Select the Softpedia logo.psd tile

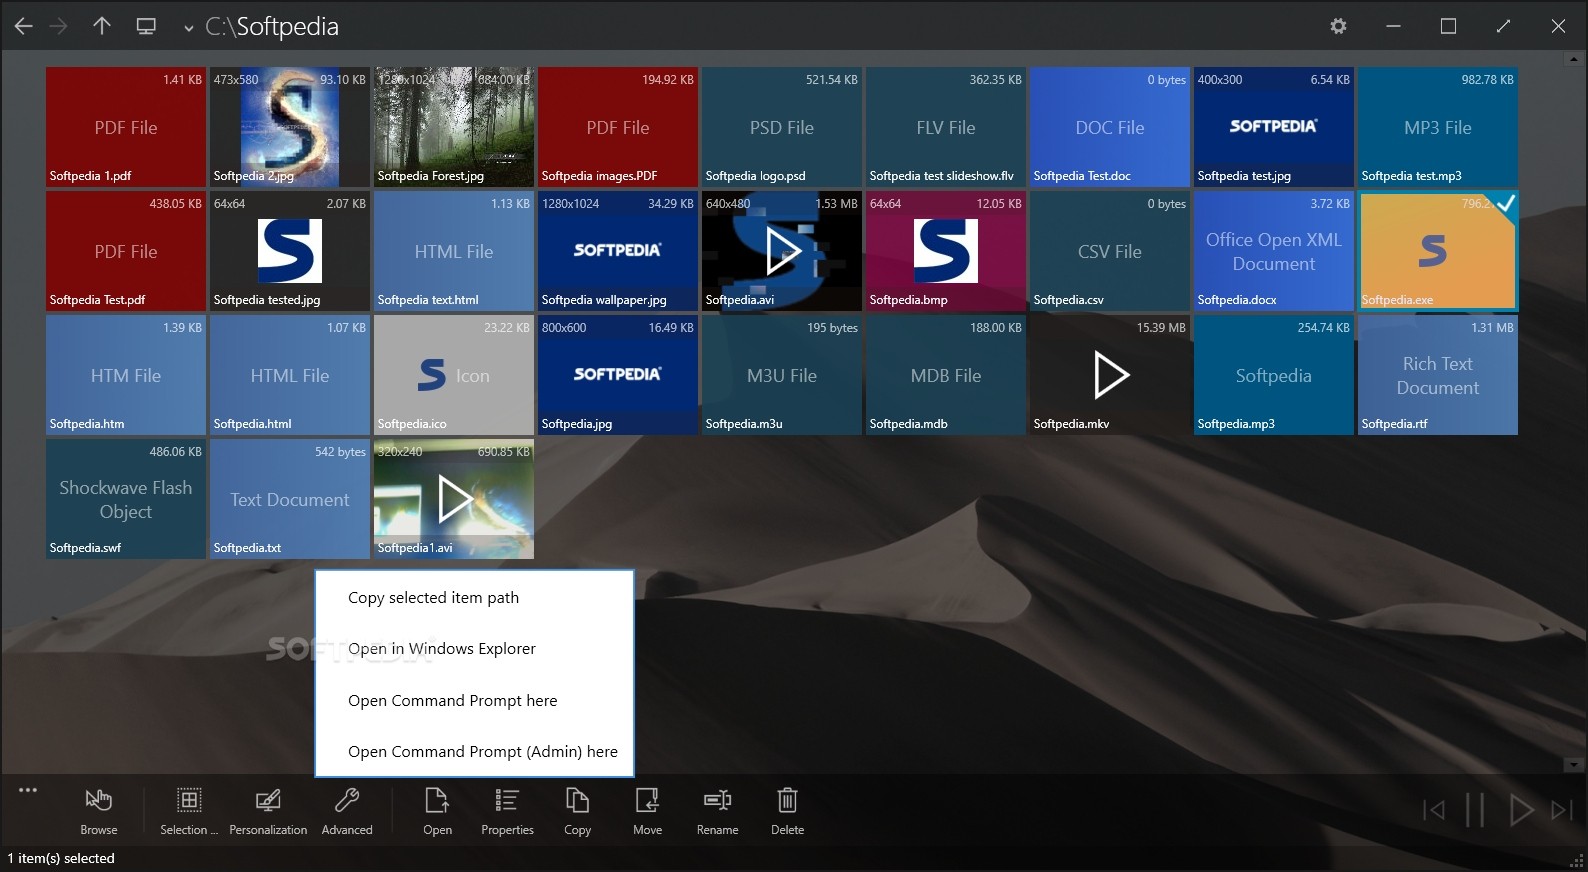(782, 127)
